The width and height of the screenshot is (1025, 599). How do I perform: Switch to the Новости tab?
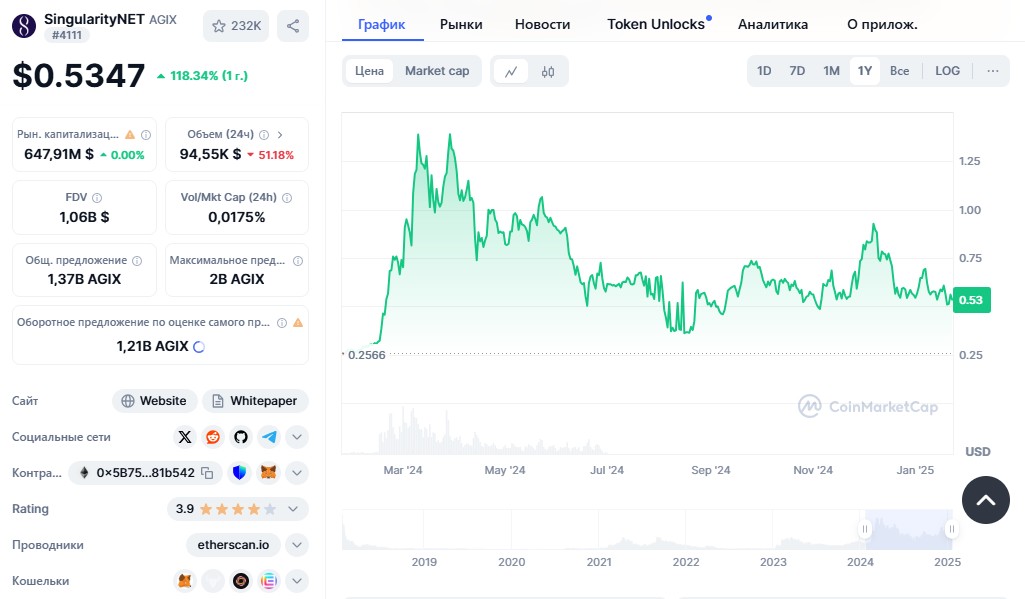[x=542, y=24]
